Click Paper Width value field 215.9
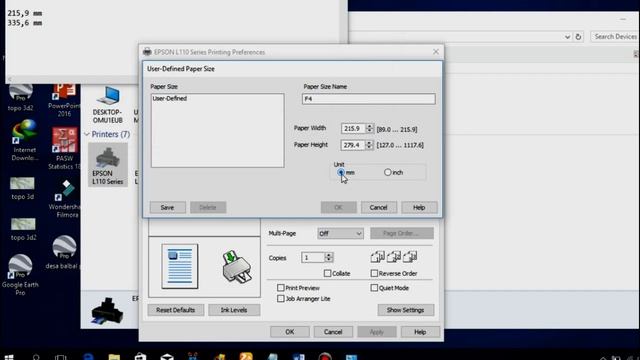 coord(353,129)
